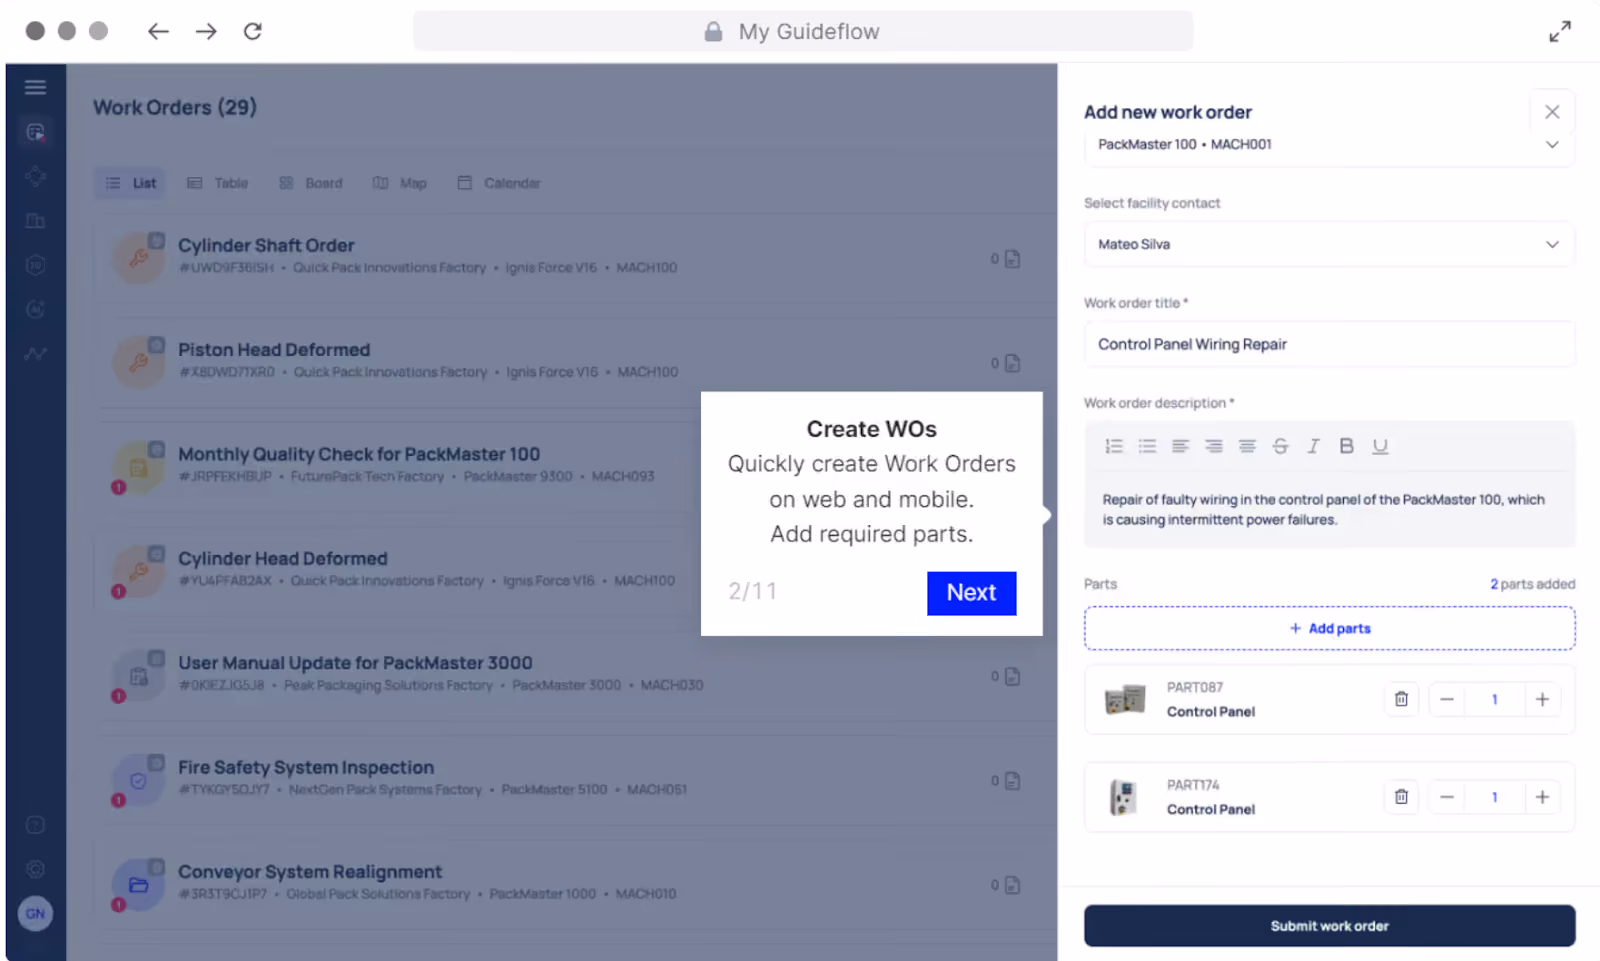Apply numbered list formatting
This screenshot has width=1600, height=961.
click(x=1114, y=446)
